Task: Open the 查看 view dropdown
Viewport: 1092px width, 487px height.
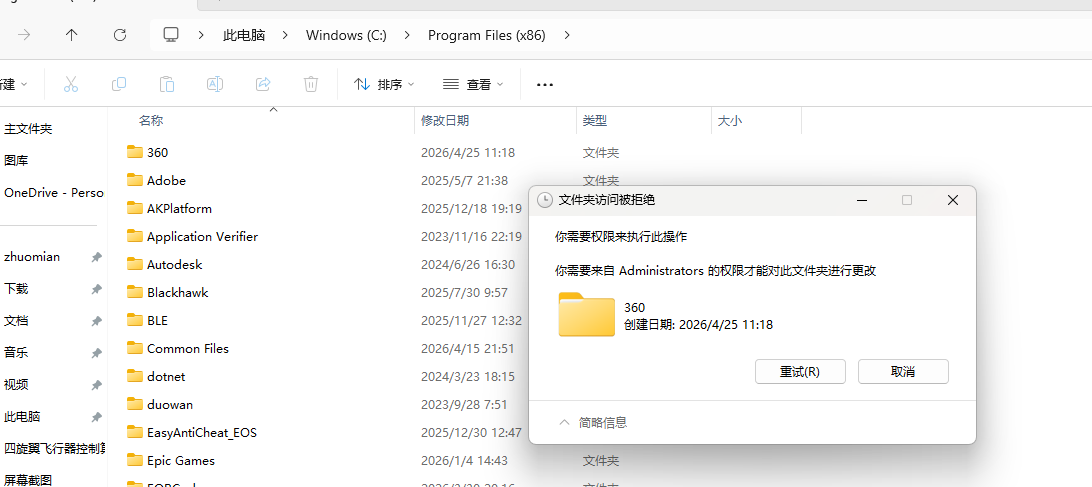Action: 473,84
